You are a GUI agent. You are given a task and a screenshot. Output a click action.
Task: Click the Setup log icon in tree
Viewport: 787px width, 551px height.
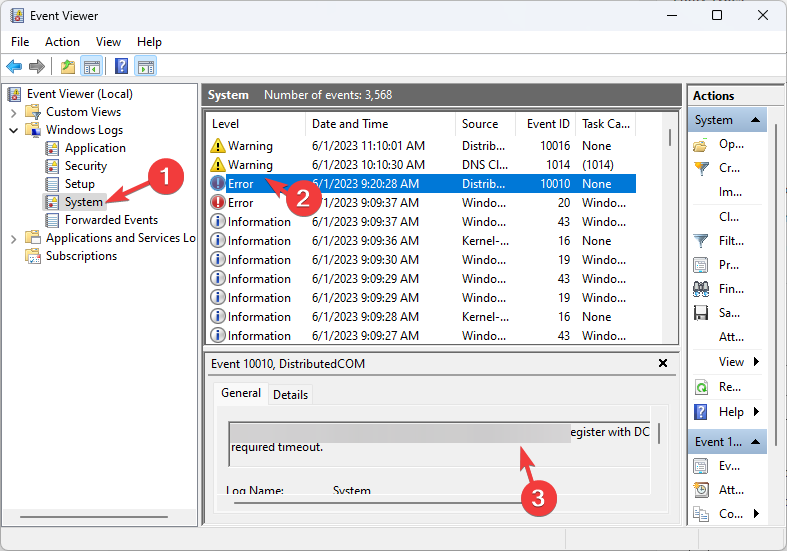(52, 184)
